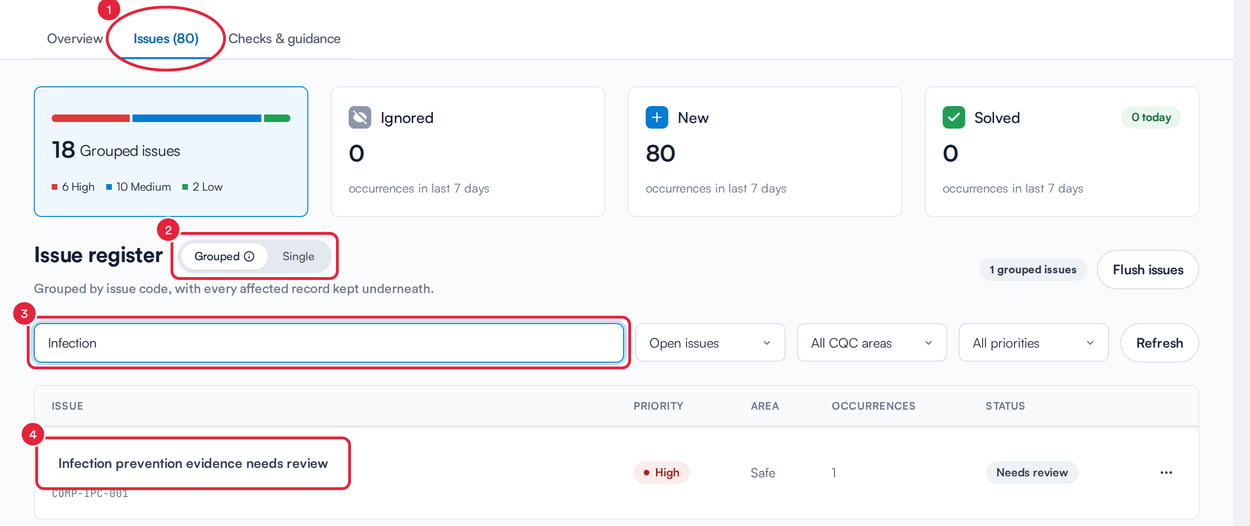Open the Solved occurrences card
1250x526 pixels.
pos(1062,151)
